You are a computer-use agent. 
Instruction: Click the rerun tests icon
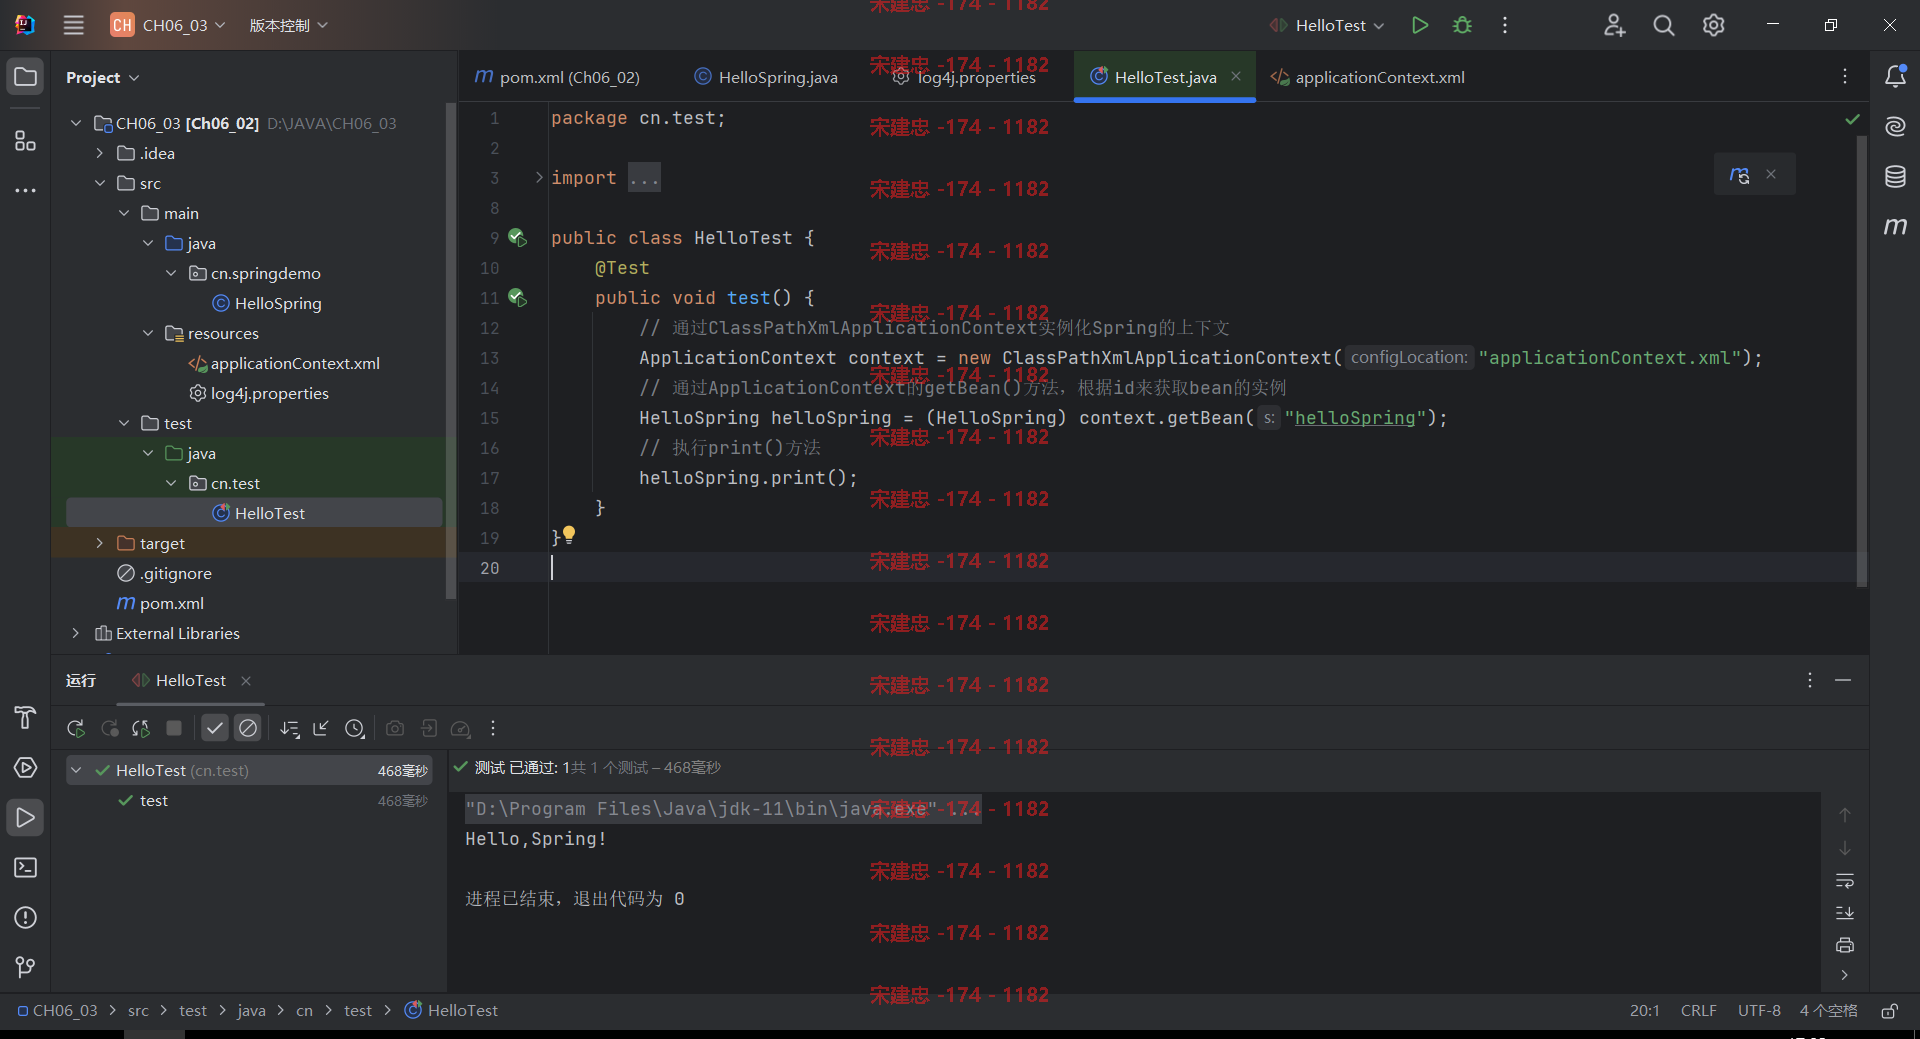click(x=76, y=728)
